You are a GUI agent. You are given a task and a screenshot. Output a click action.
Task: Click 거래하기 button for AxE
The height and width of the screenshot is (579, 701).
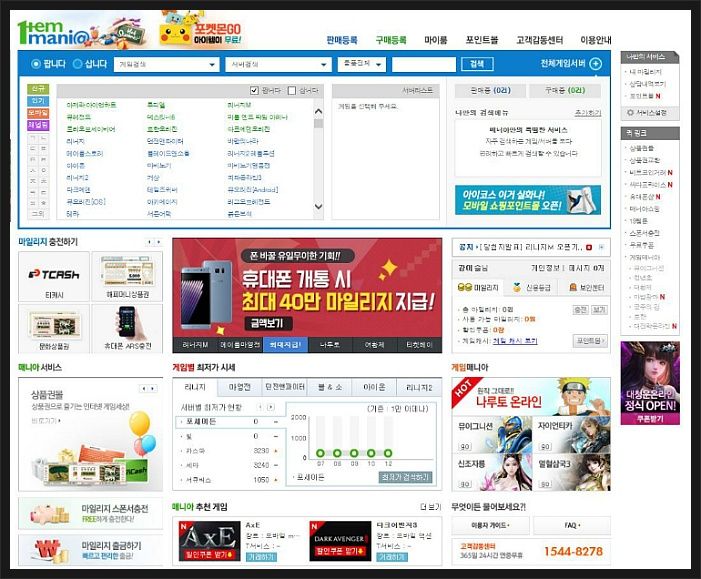click(x=261, y=557)
